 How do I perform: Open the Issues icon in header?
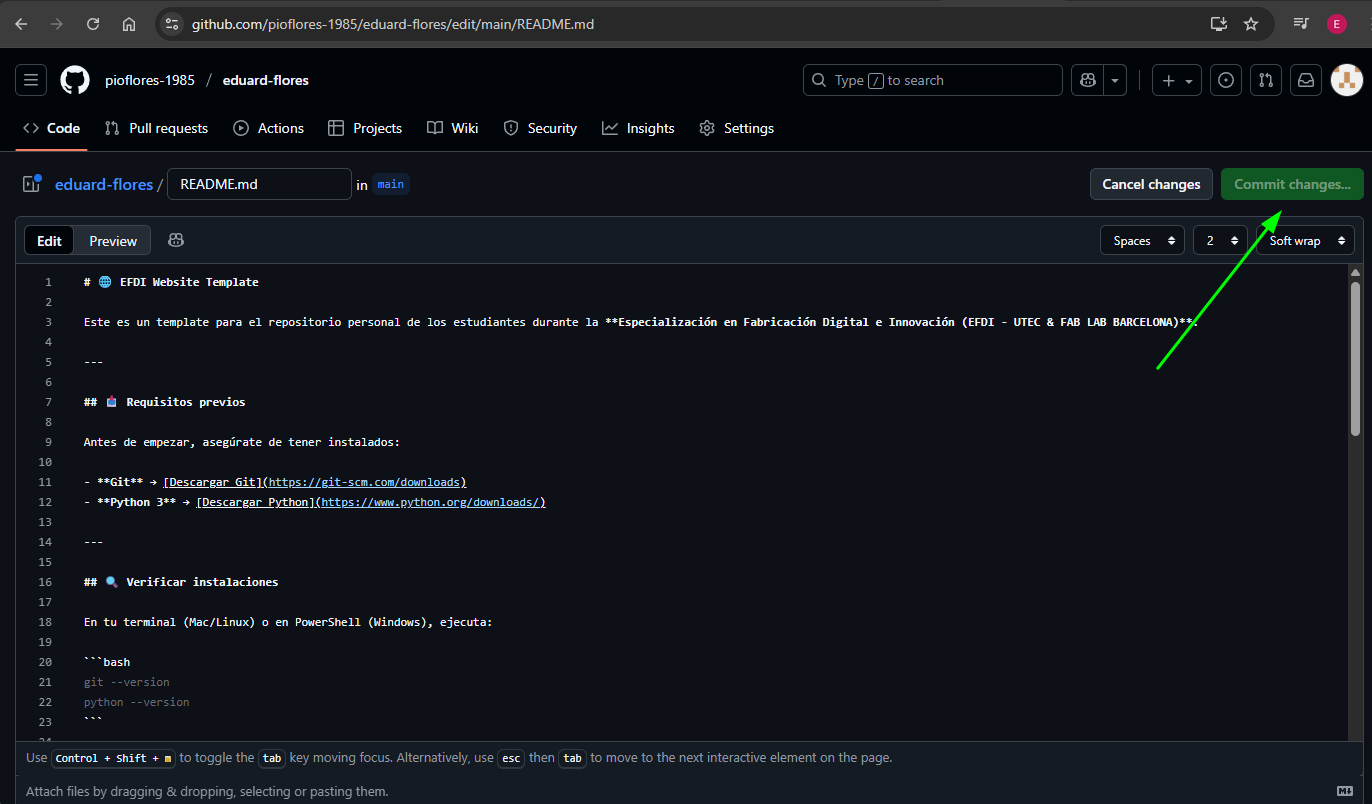pyautogui.click(x=1226, y=80)
